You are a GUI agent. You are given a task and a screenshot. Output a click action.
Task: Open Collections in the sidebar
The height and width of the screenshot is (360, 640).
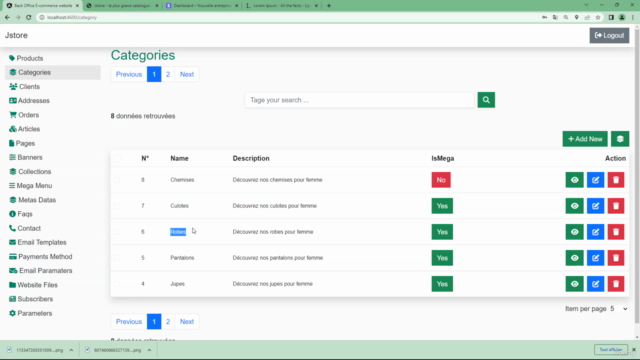pos(30,172)
